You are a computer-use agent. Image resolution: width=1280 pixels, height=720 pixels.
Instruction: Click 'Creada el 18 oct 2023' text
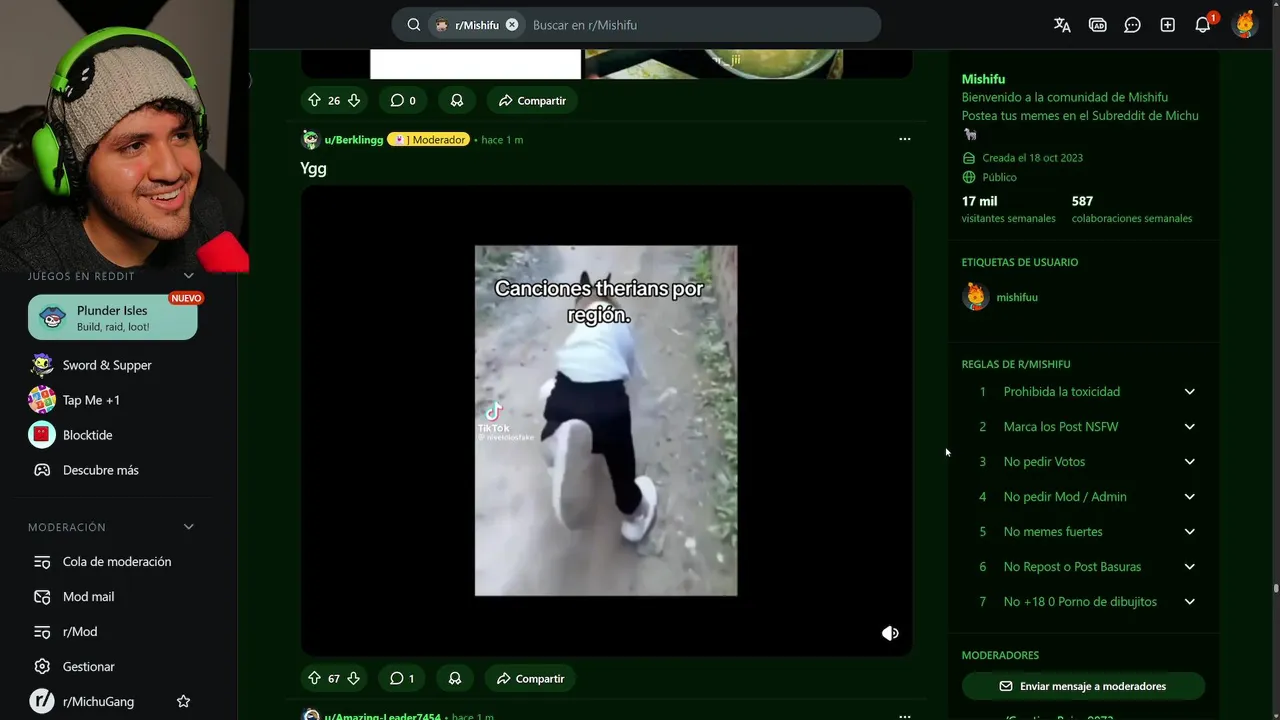(1032, 158)
